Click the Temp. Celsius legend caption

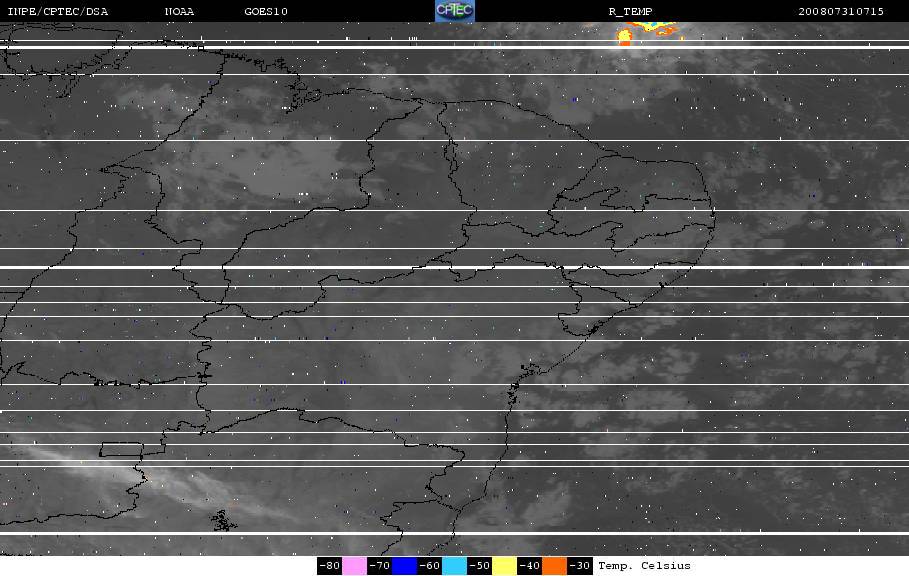click(x=644, y=566)
